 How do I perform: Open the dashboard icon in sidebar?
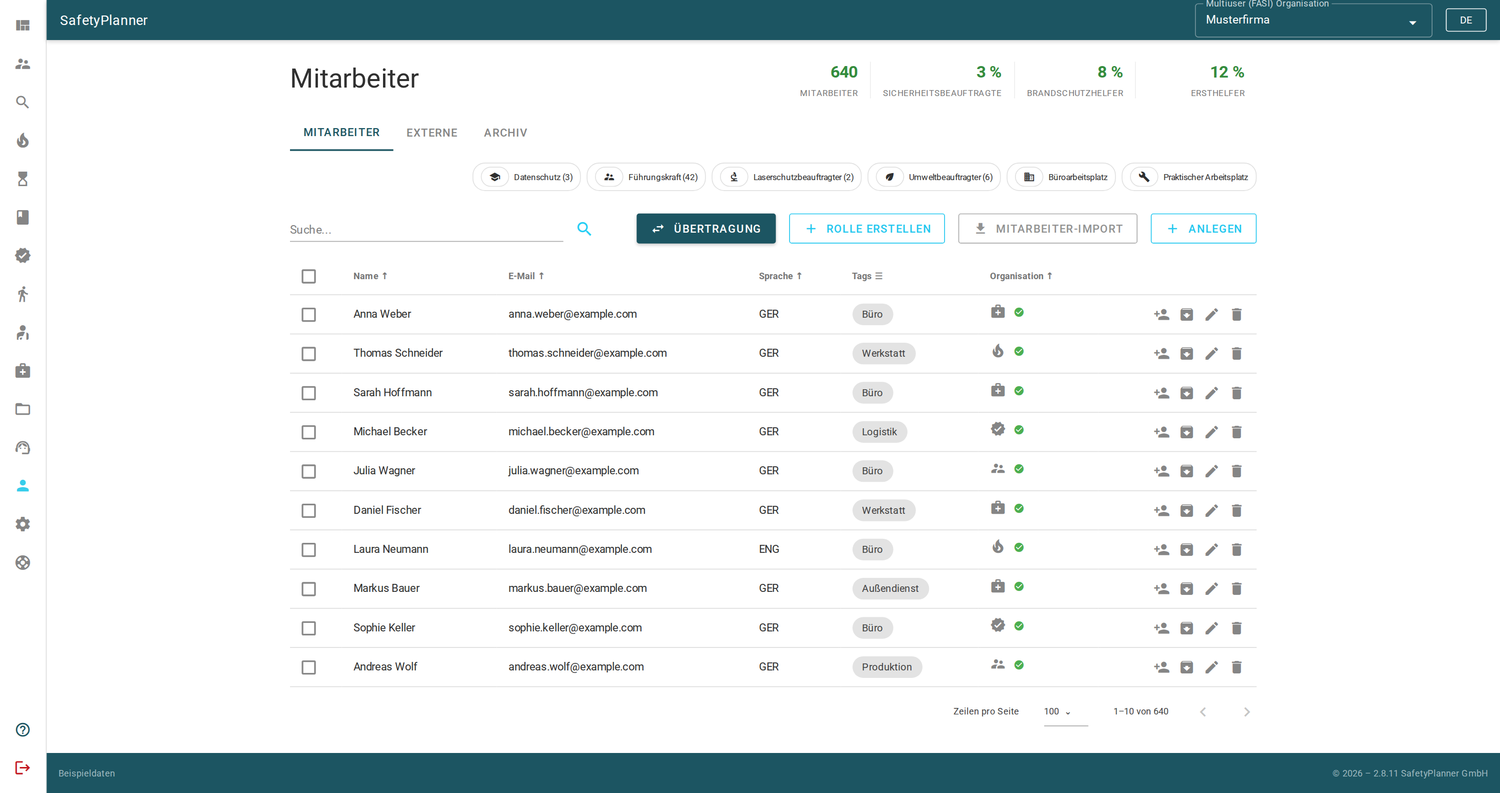coord(23,25)
